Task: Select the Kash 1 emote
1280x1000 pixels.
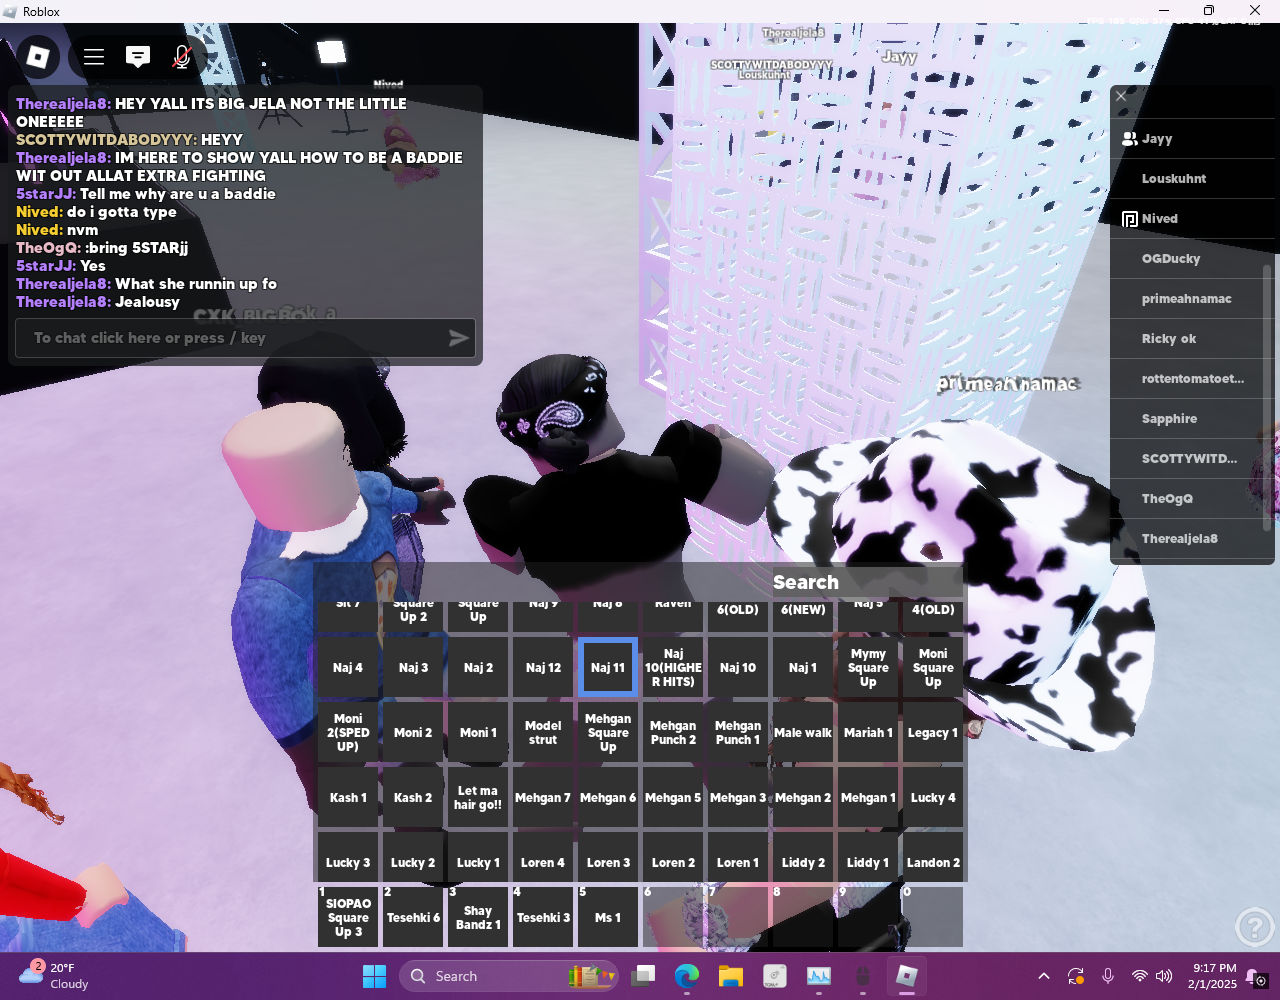Action: 348,798
